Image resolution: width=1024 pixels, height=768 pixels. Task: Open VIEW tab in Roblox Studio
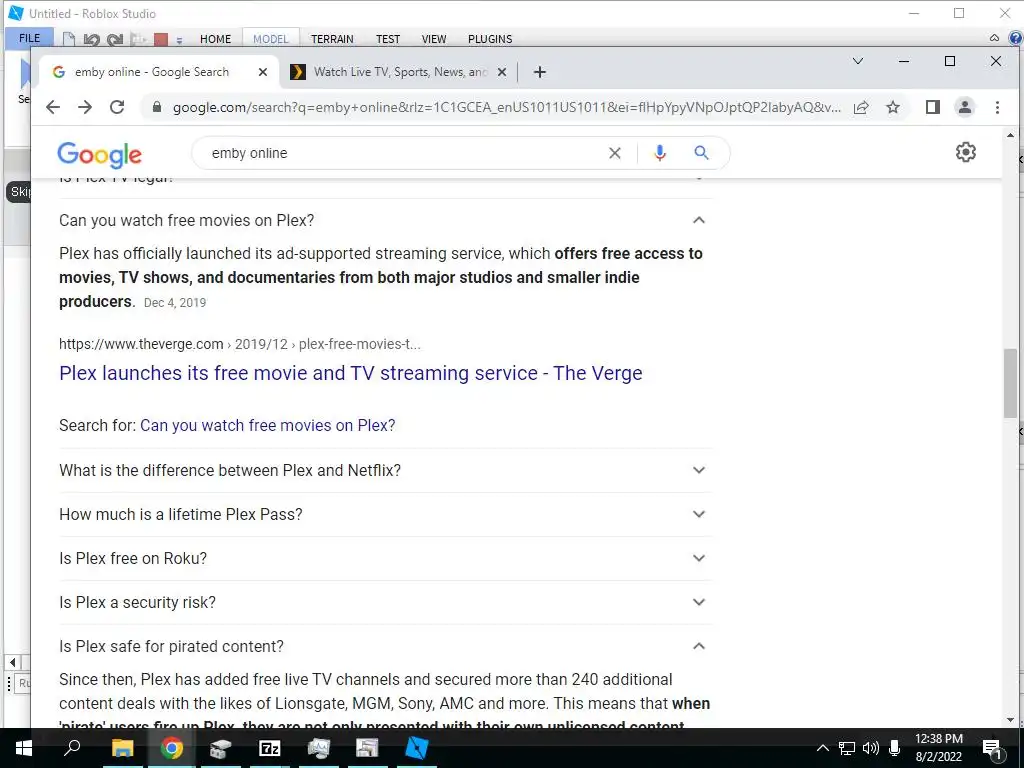click(x=434, y=39)
